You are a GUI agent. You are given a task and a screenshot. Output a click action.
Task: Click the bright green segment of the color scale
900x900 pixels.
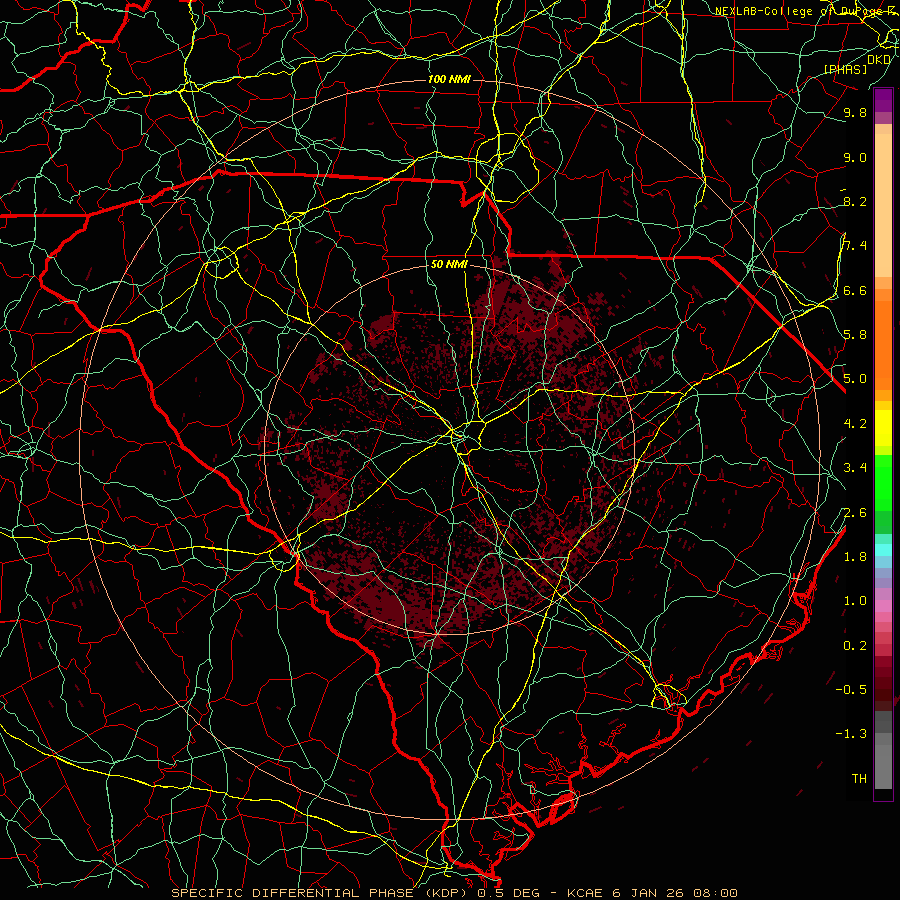point(883,482)
